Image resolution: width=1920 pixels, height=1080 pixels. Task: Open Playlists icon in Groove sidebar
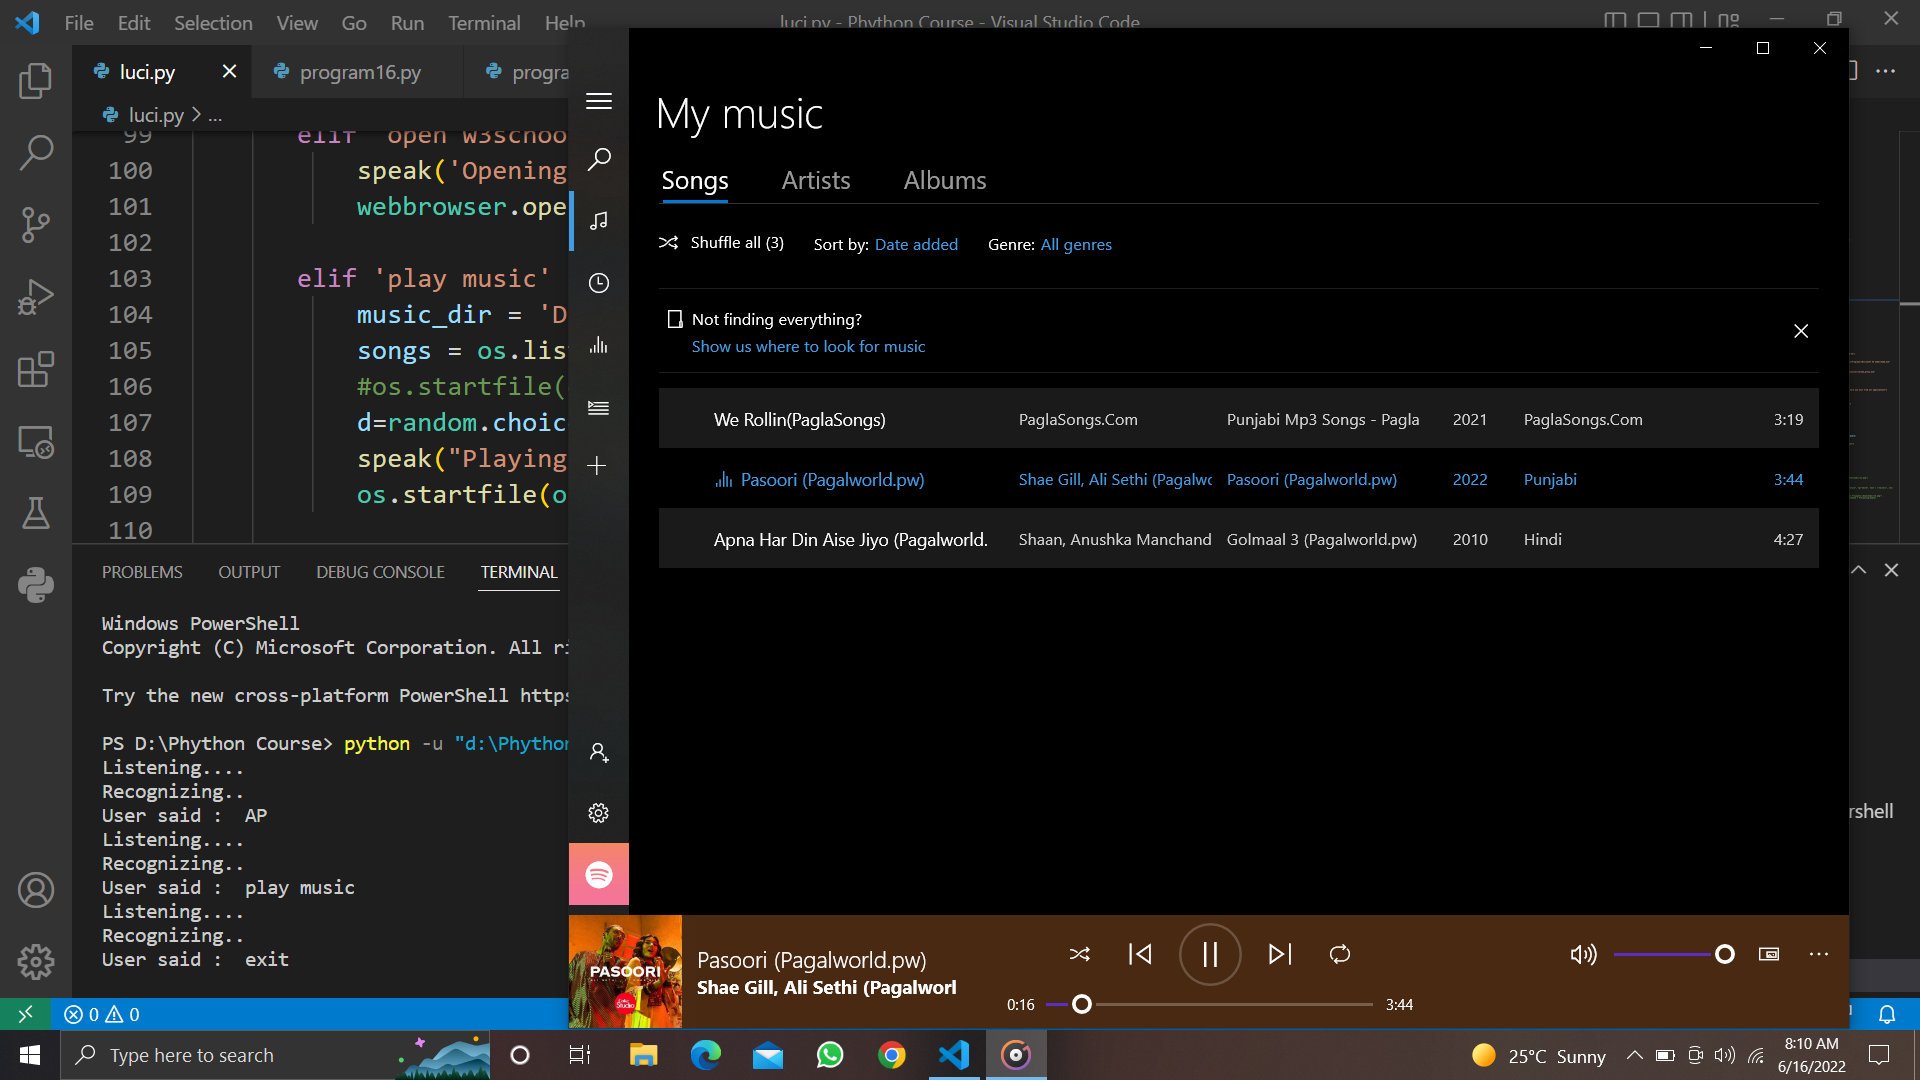(x=599, y=408)
